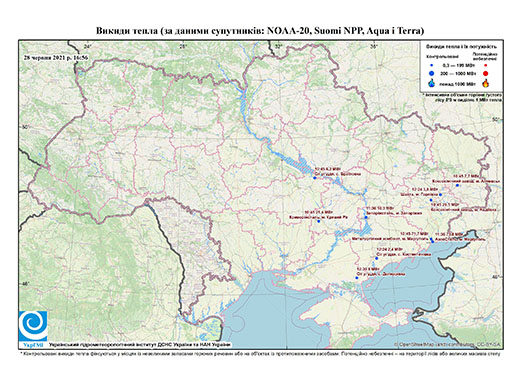Click the southernmost 12:30 marker near the coast

click(x=357, y=278)
